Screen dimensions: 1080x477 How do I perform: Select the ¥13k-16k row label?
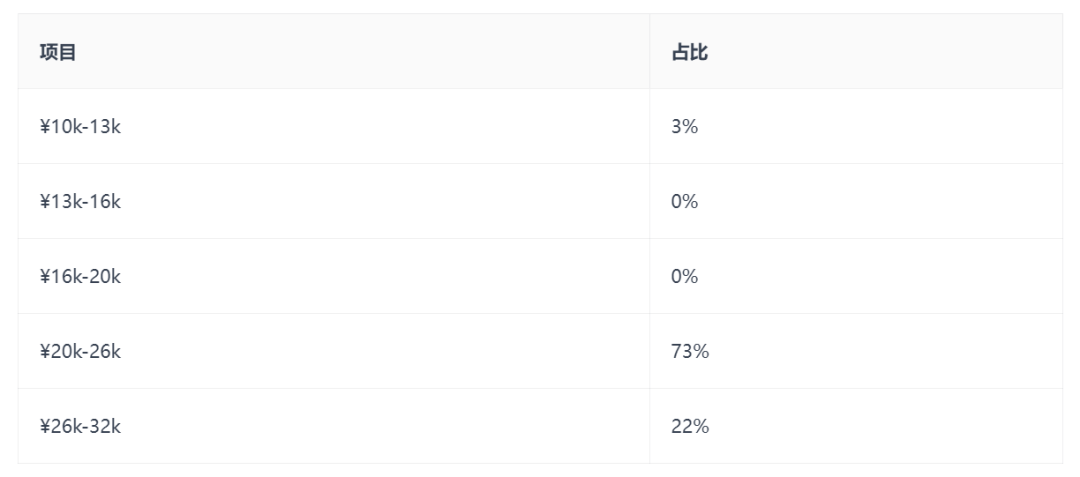coord(80,202)
